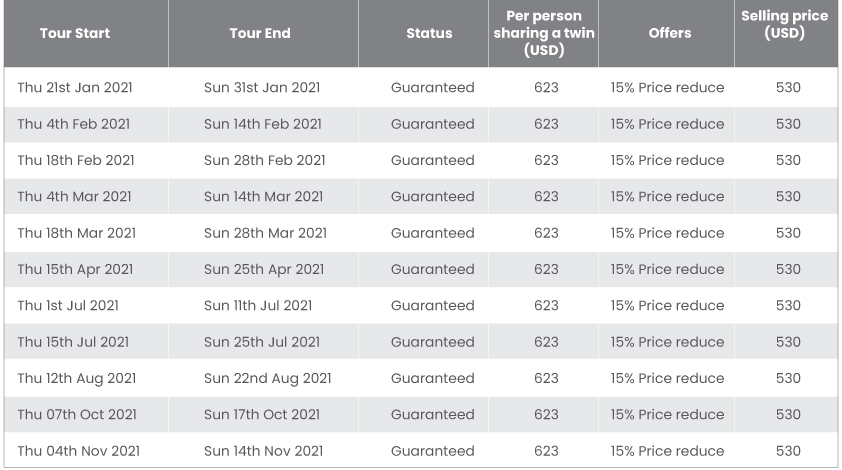Click 623 price in the Oct row
Screen dimensions: 842x470
(x=546, y=415)
